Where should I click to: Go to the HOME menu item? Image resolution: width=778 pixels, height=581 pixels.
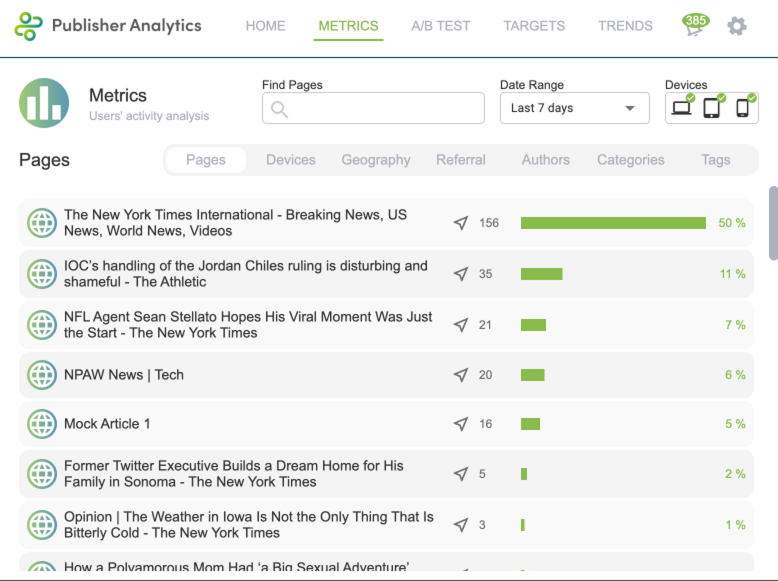(x=265, y=26)
